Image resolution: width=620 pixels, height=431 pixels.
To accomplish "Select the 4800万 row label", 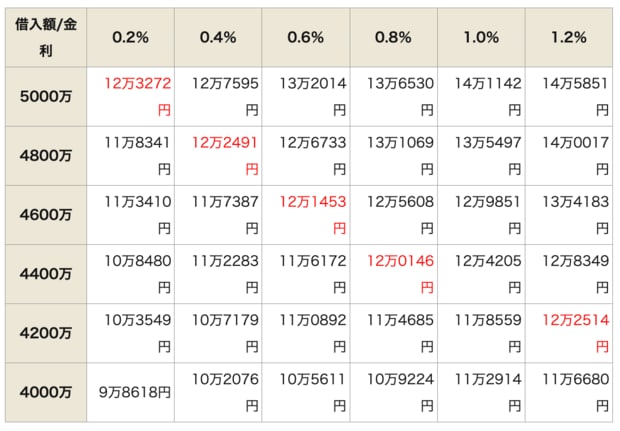I will point(46,156).
